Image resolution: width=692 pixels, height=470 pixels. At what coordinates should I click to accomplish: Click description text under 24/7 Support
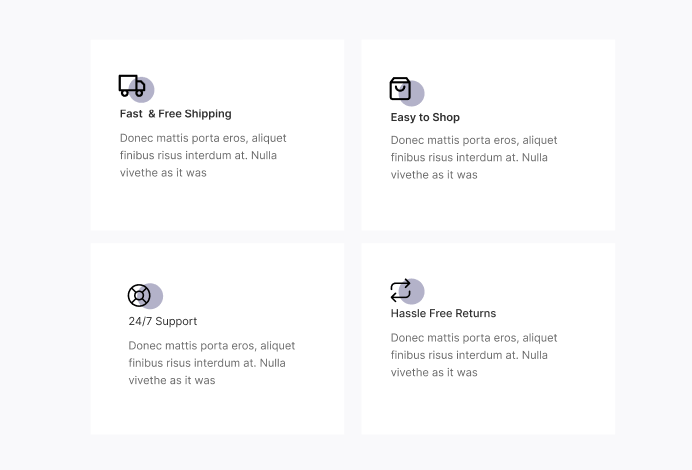pos(211,363)
